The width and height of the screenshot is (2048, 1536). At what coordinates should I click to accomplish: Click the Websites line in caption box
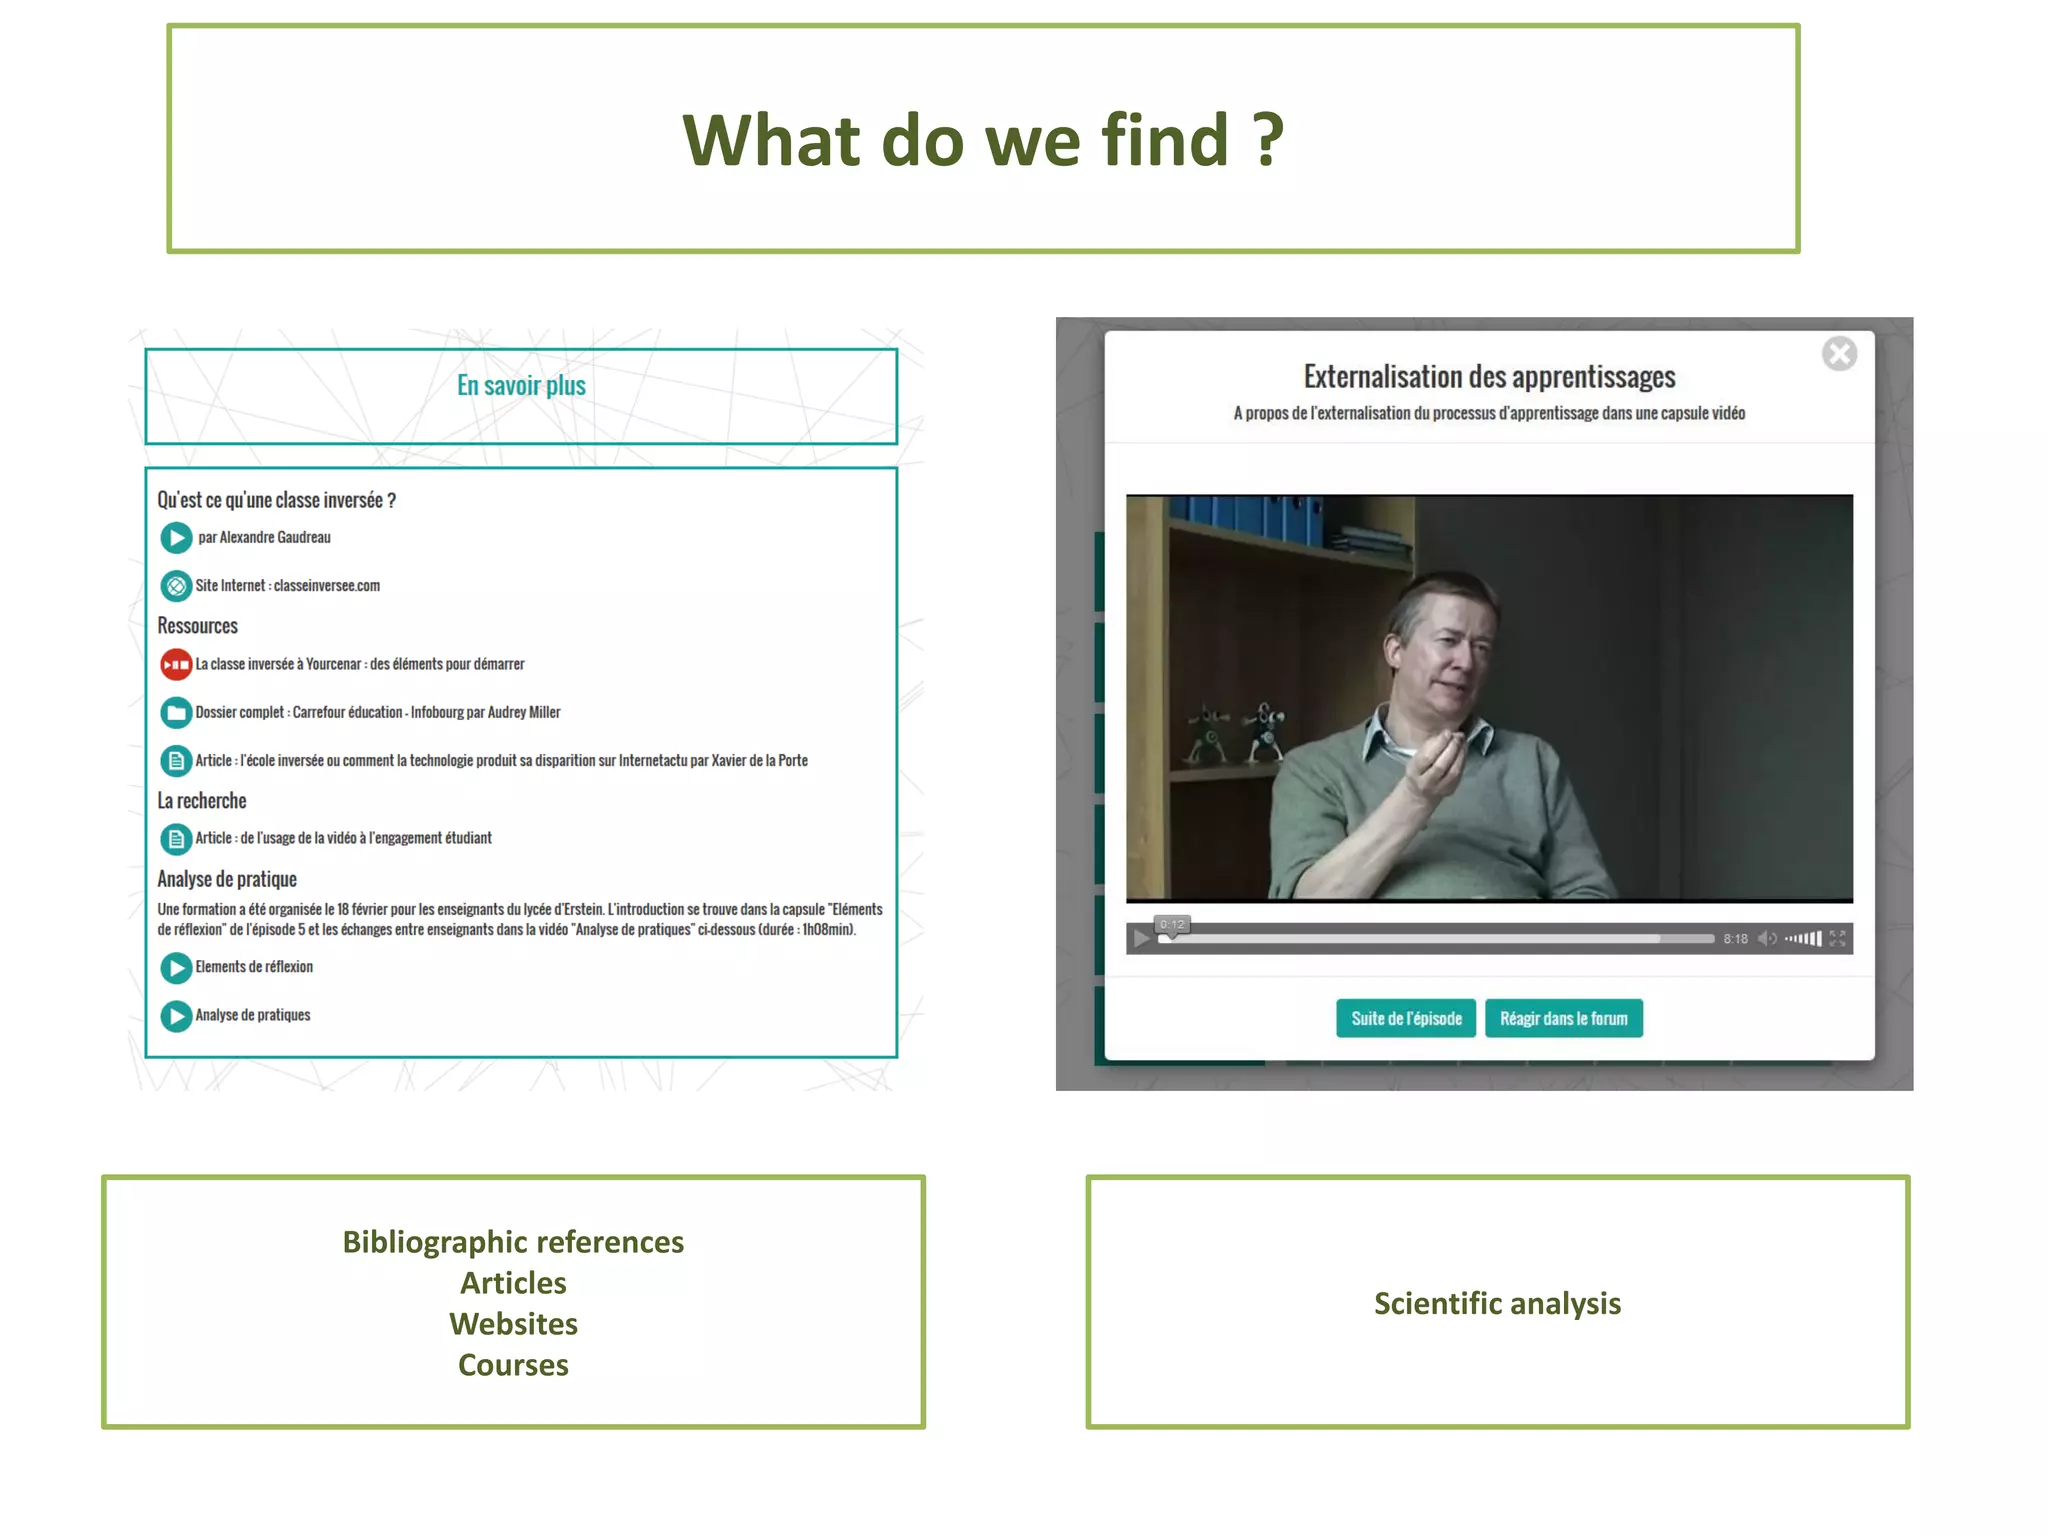tap(513, 1324)
